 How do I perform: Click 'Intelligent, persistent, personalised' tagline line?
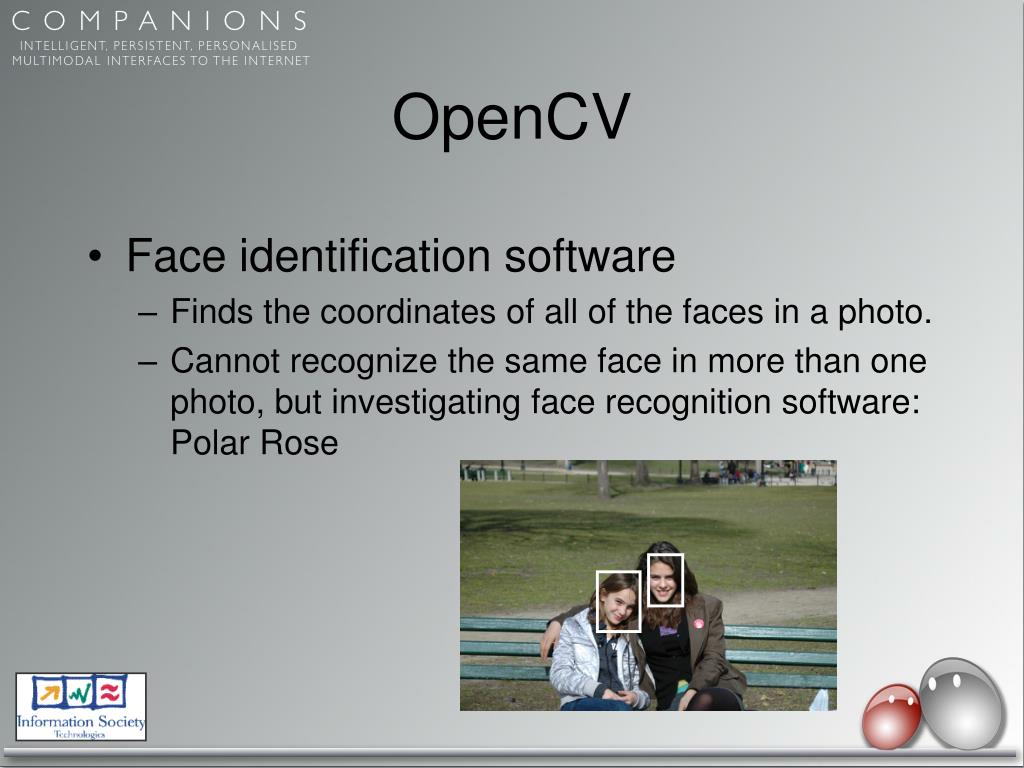click(x=159, y=46)
